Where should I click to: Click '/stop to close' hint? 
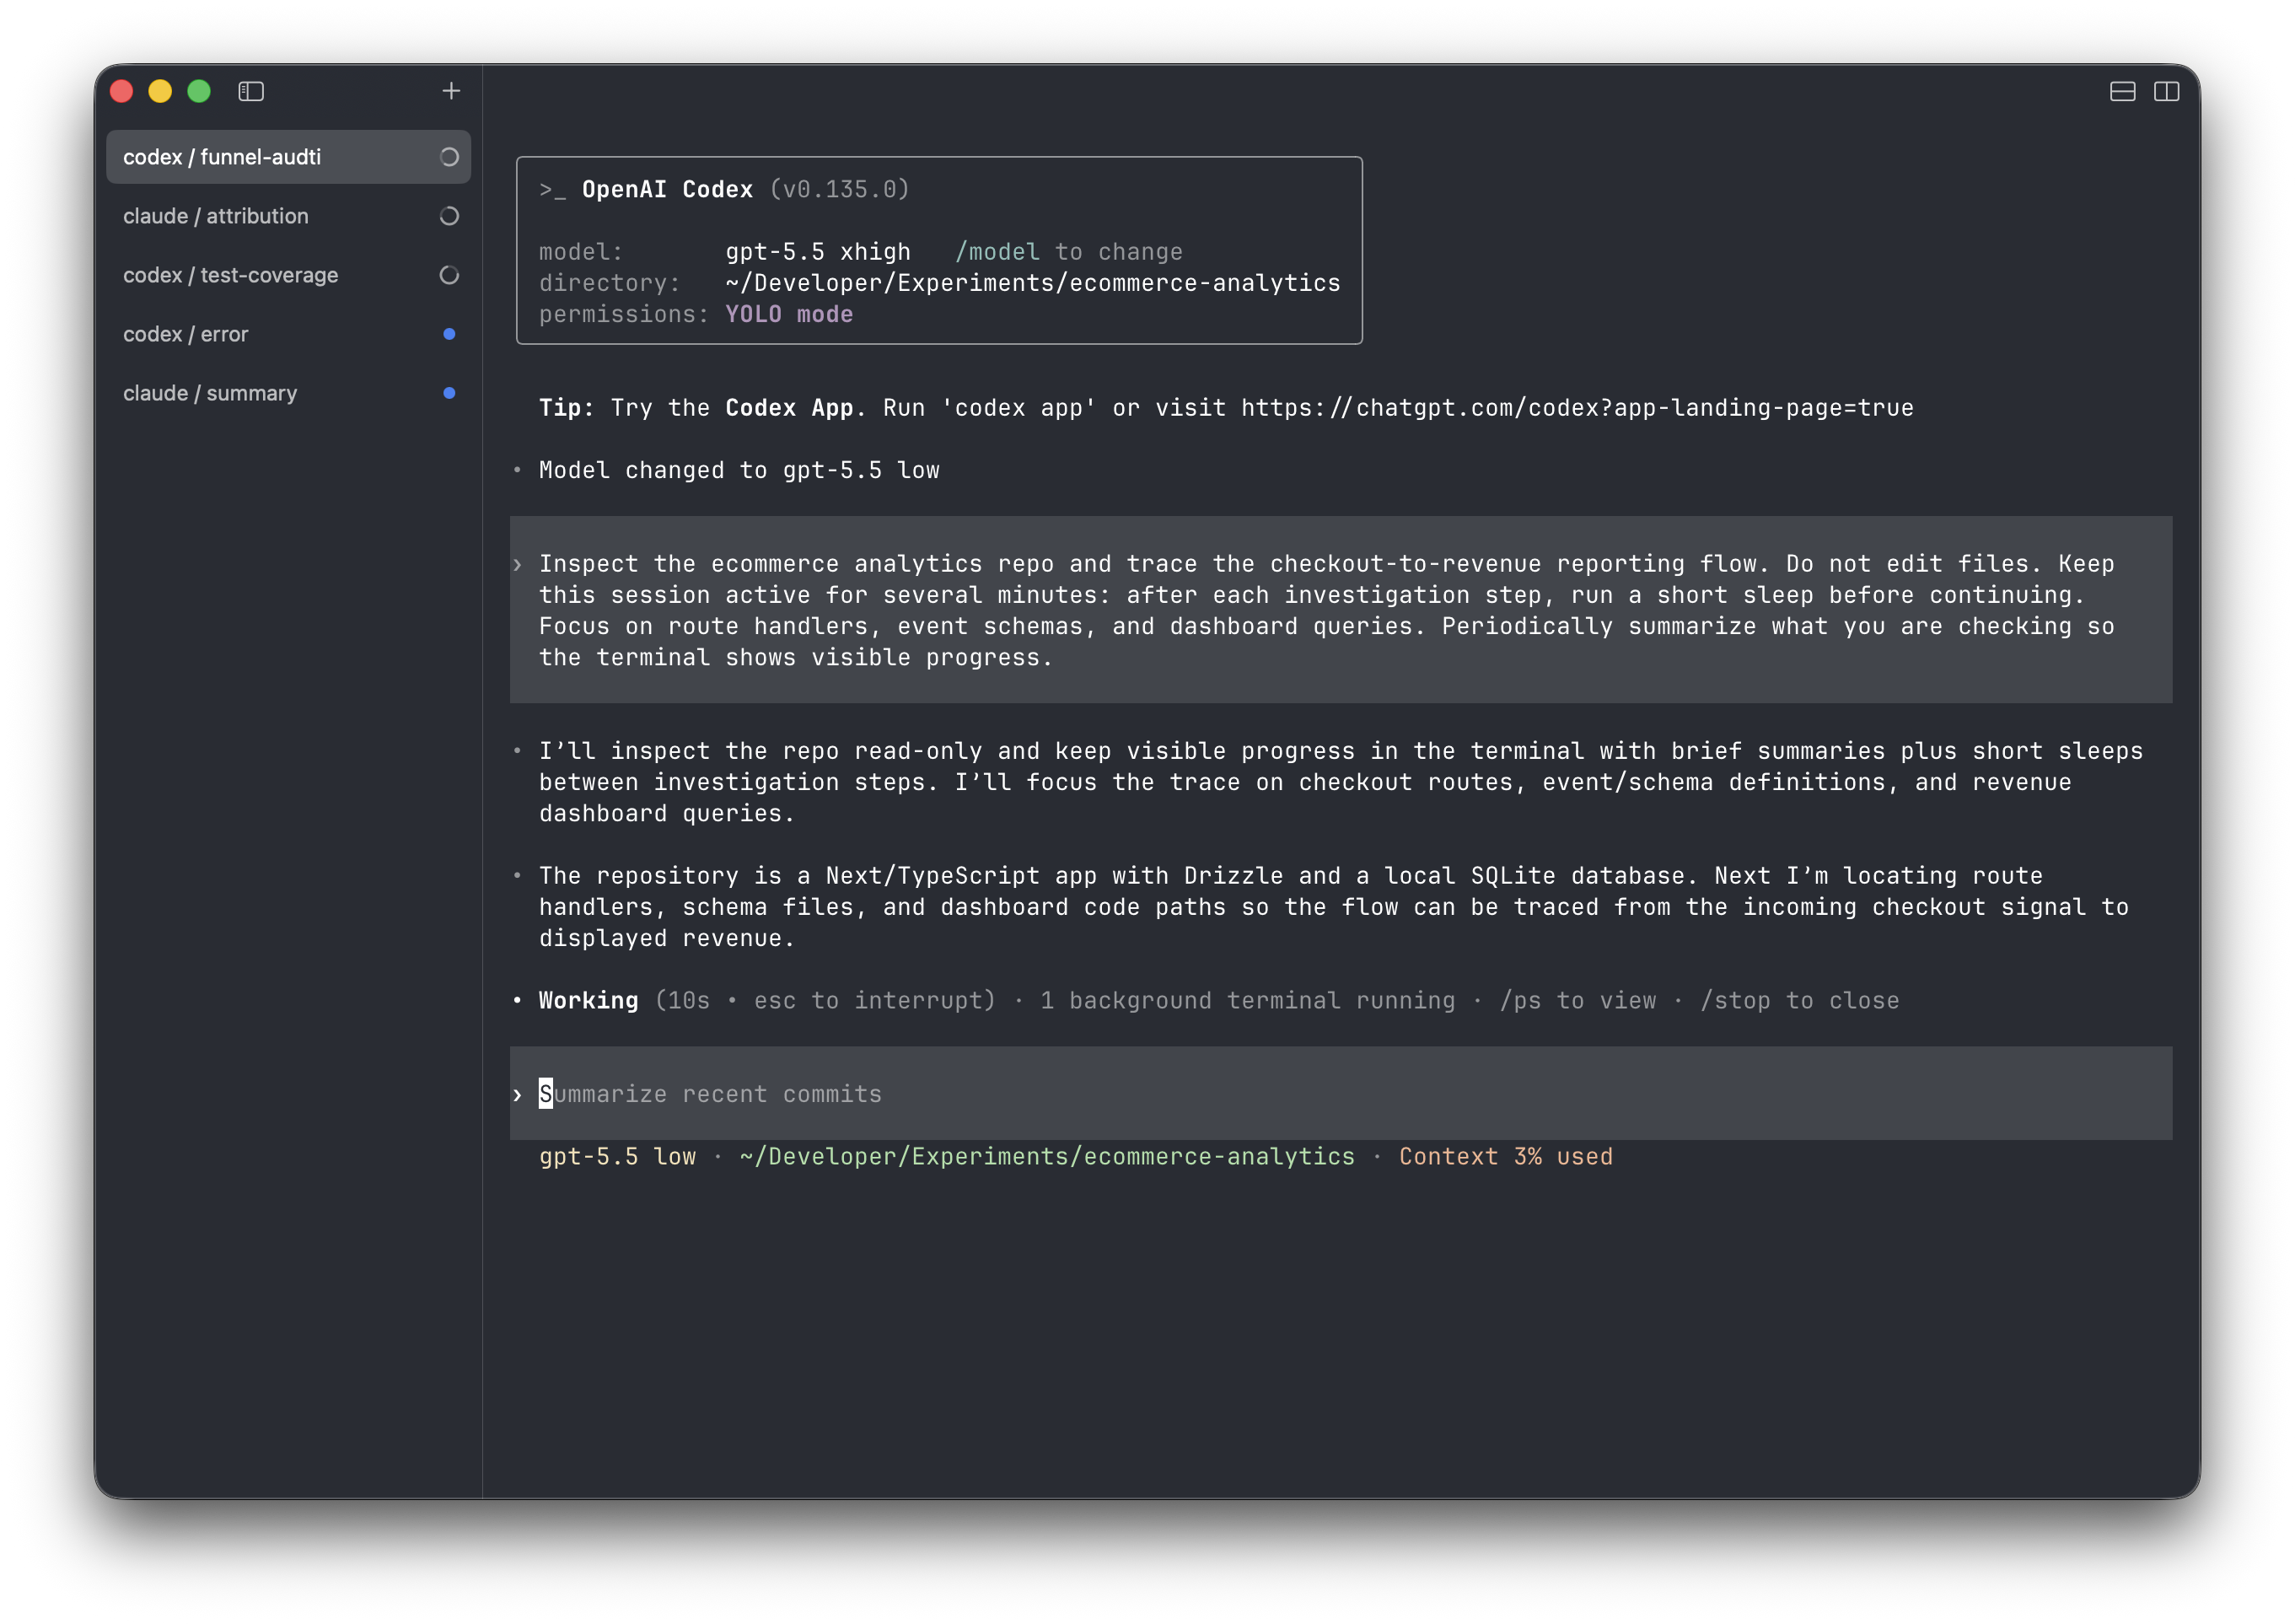click(x=1799, y=1000)
